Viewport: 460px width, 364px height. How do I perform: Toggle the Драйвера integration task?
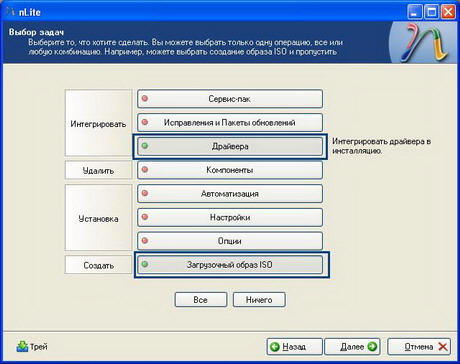tap(230, 146)
